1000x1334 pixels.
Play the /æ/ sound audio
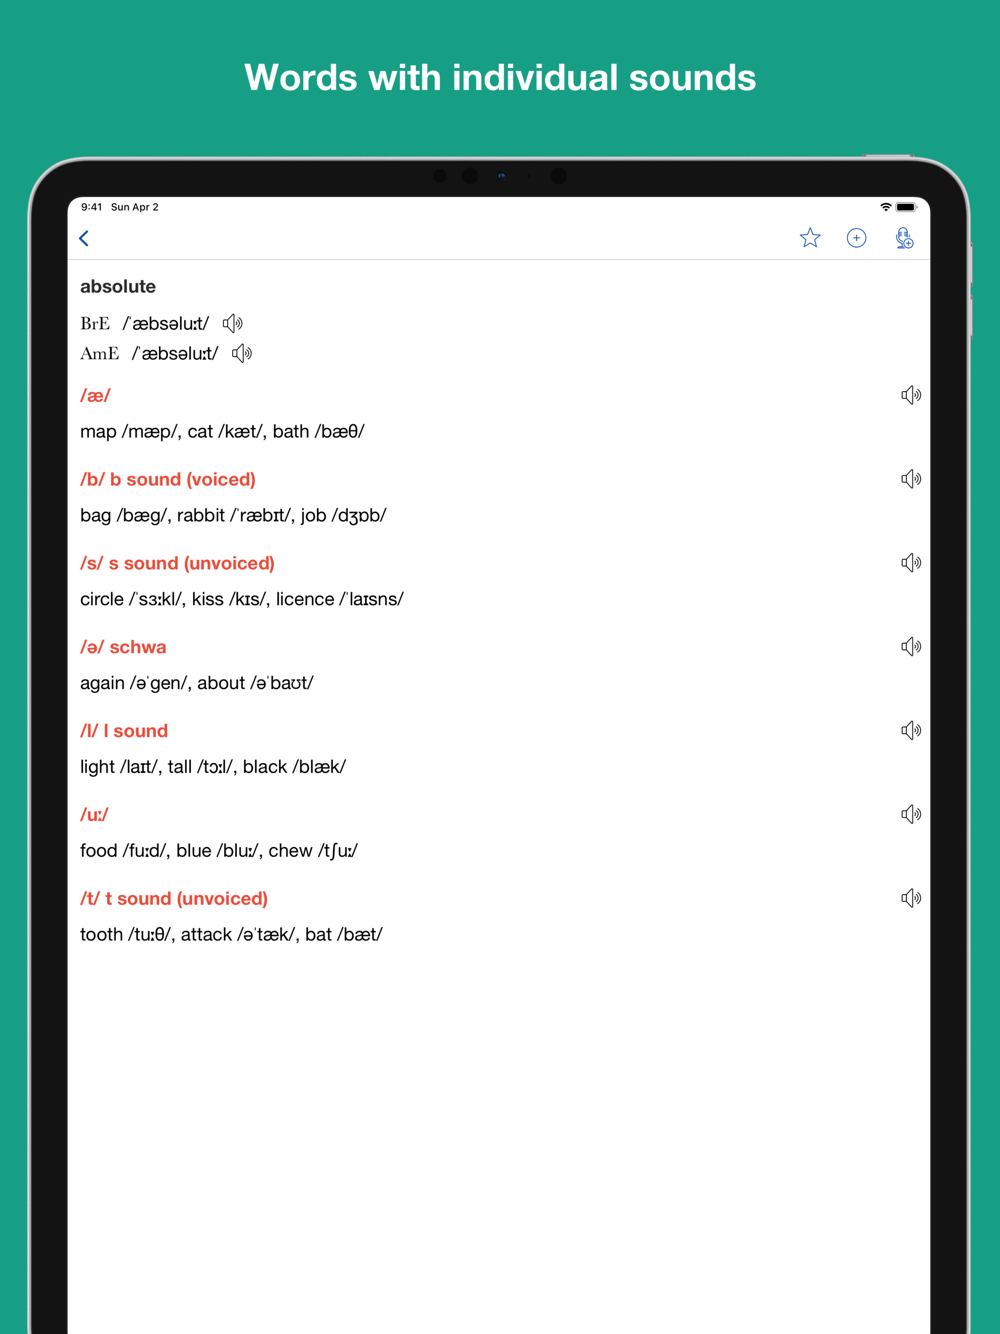[911, 395]
